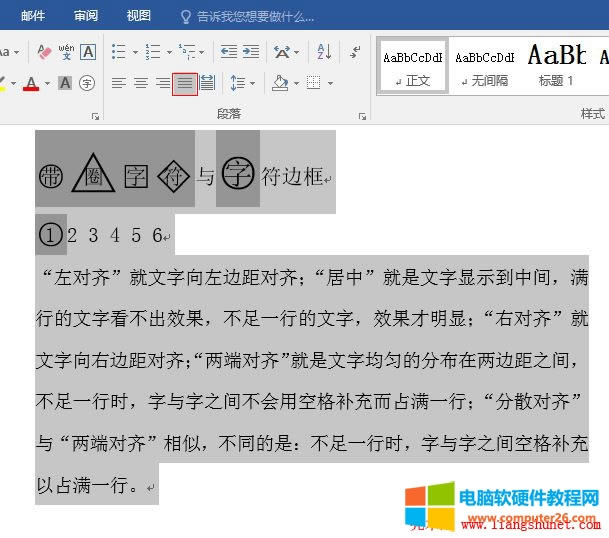Toggle Align Left for the paragraph
Image resolution: width=609 pixels, height=538 pixels.
click(x=119, y=83)
